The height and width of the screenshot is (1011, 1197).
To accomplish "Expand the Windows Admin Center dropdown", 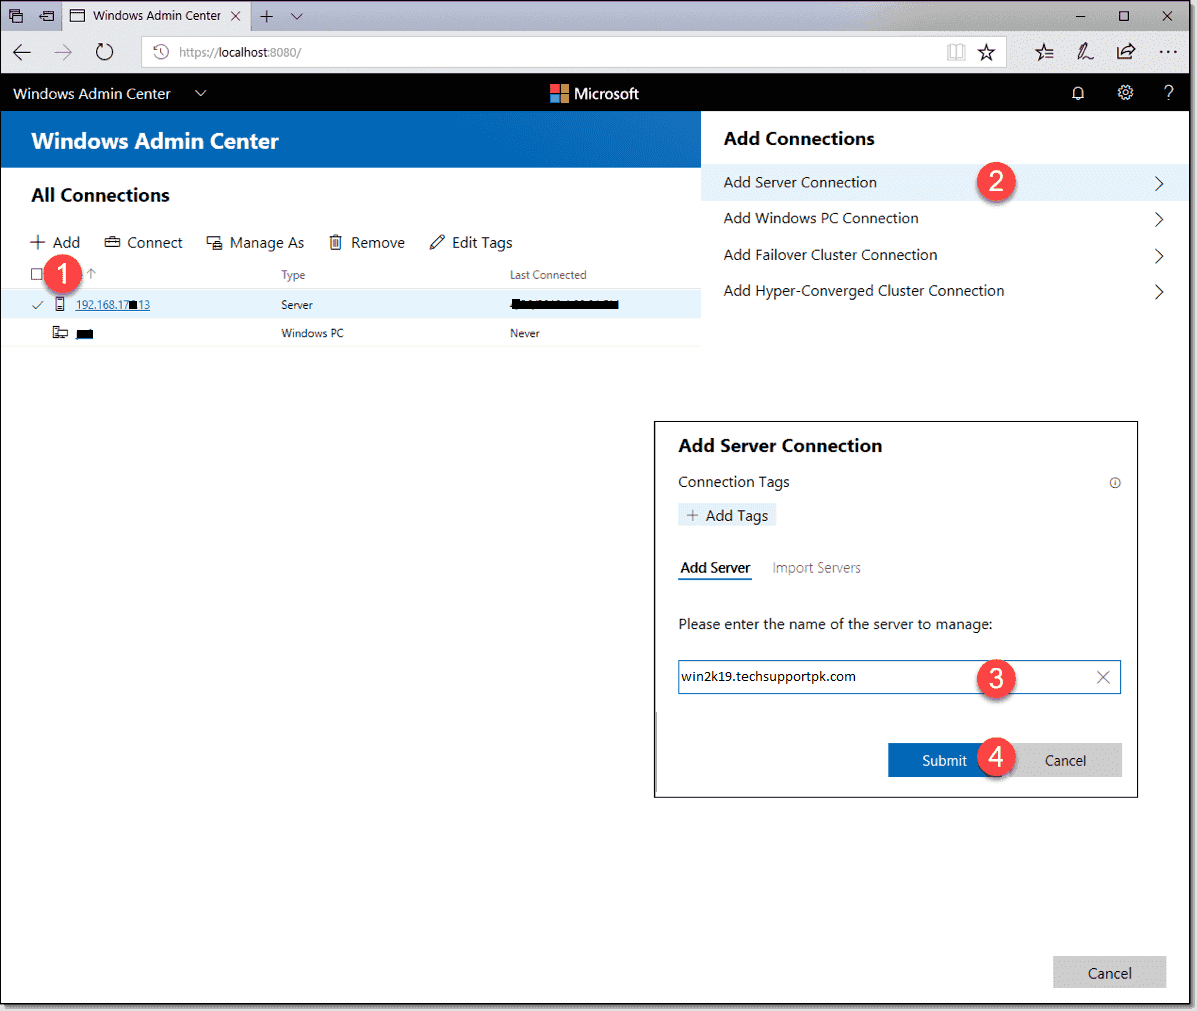I will coord(201,93).
